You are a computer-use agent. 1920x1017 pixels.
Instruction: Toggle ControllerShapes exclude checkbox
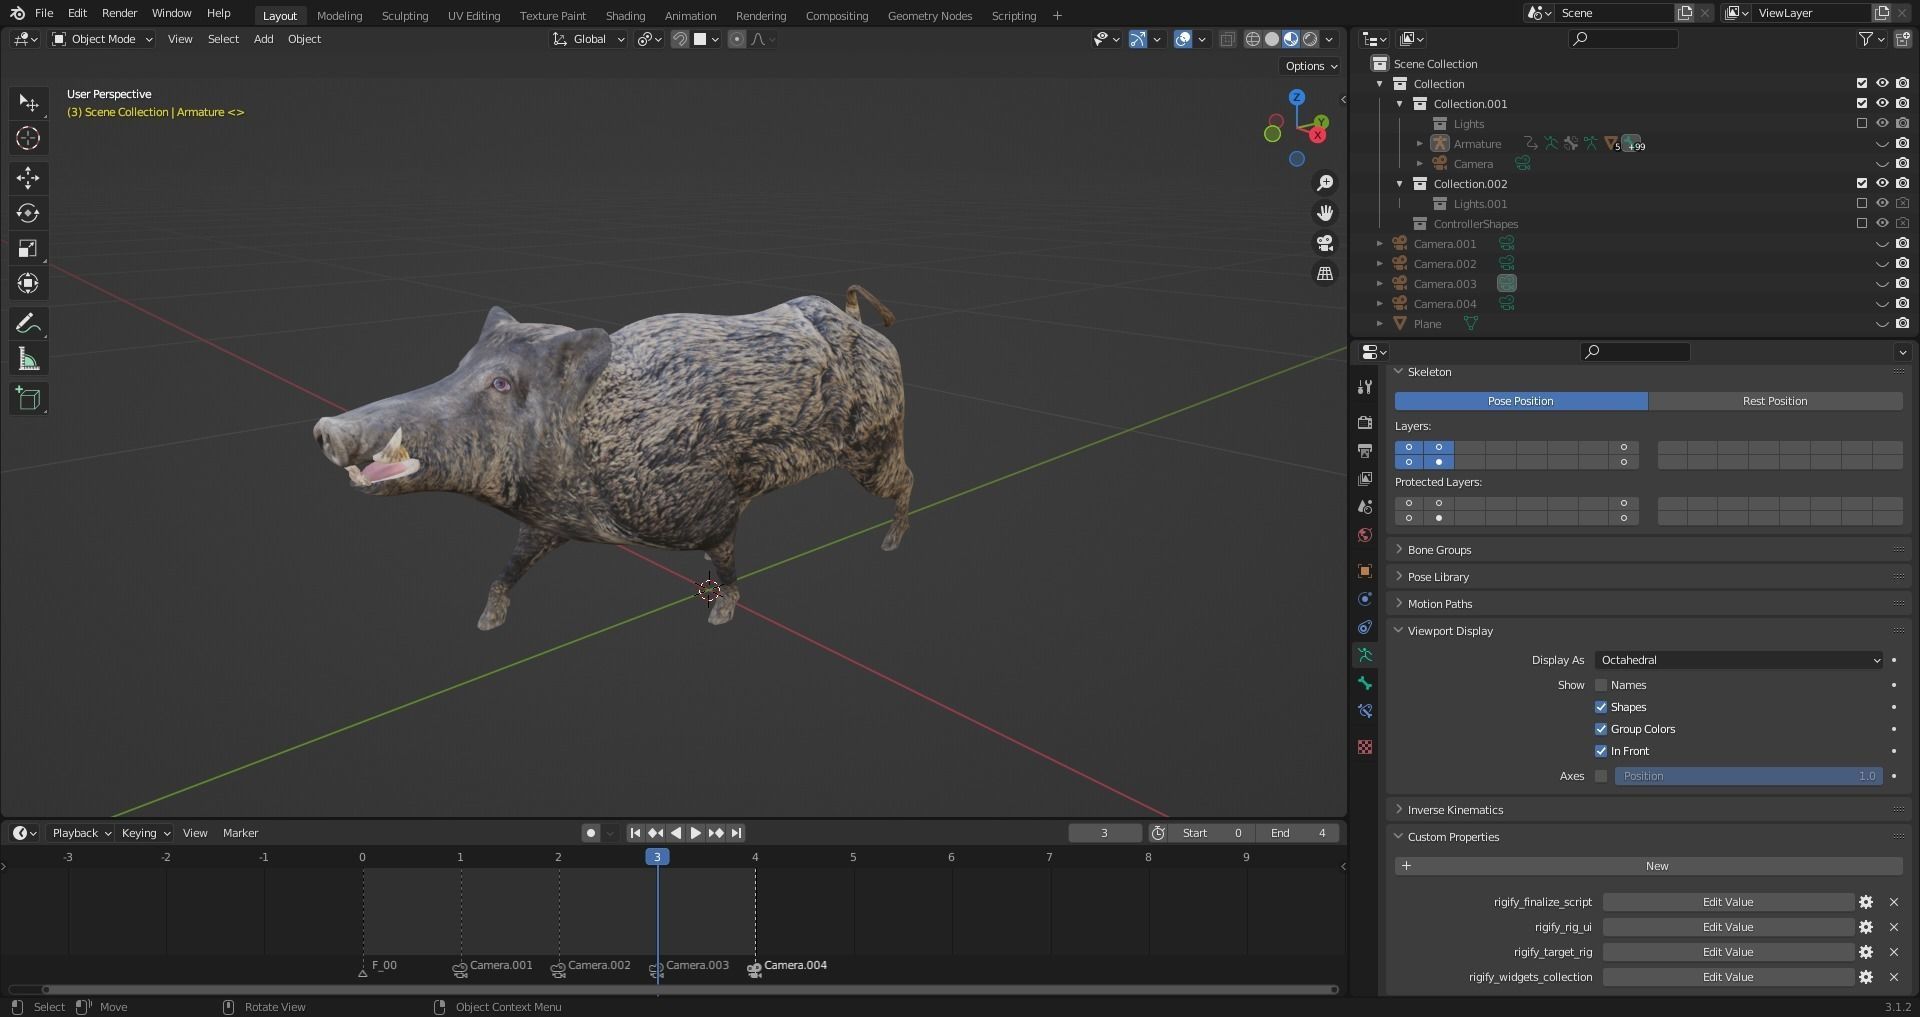pyautogui.click(x=1861, y=223)
